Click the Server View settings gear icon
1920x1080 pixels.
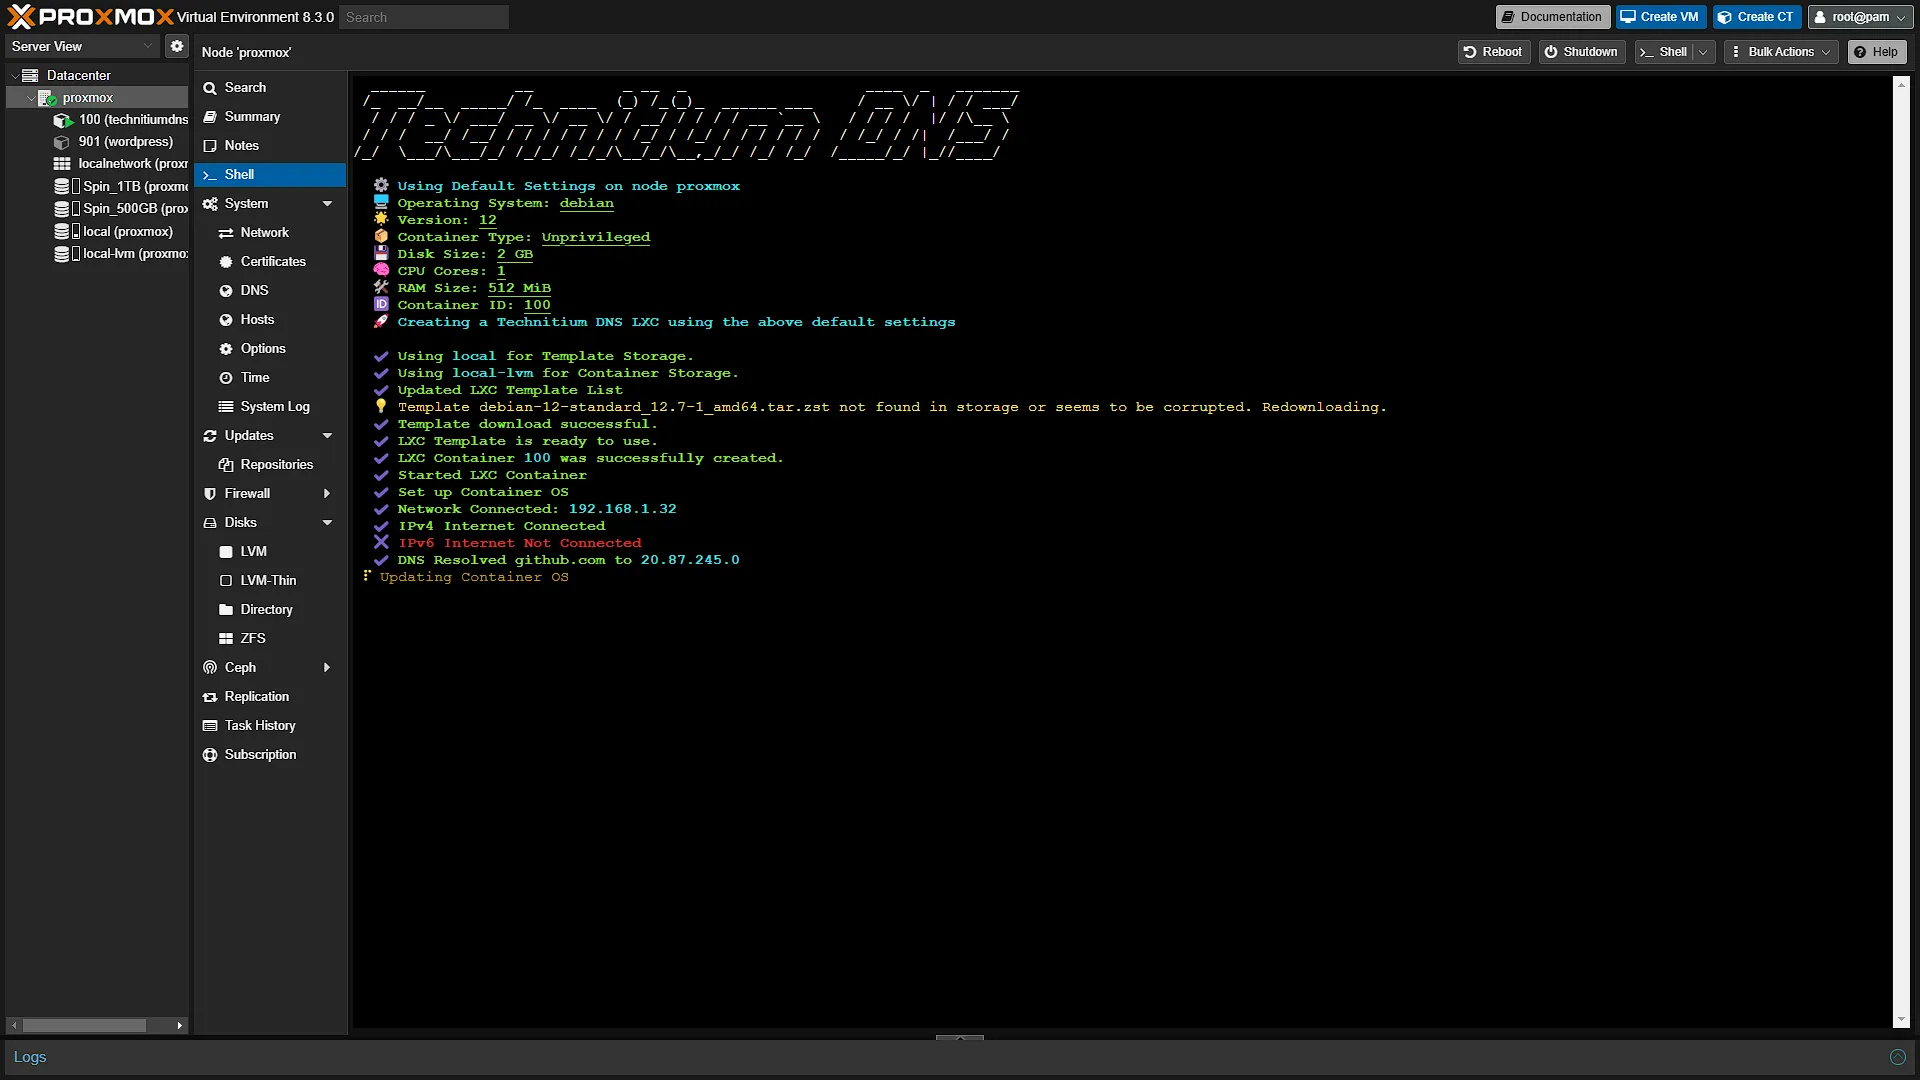coord(177,46)
